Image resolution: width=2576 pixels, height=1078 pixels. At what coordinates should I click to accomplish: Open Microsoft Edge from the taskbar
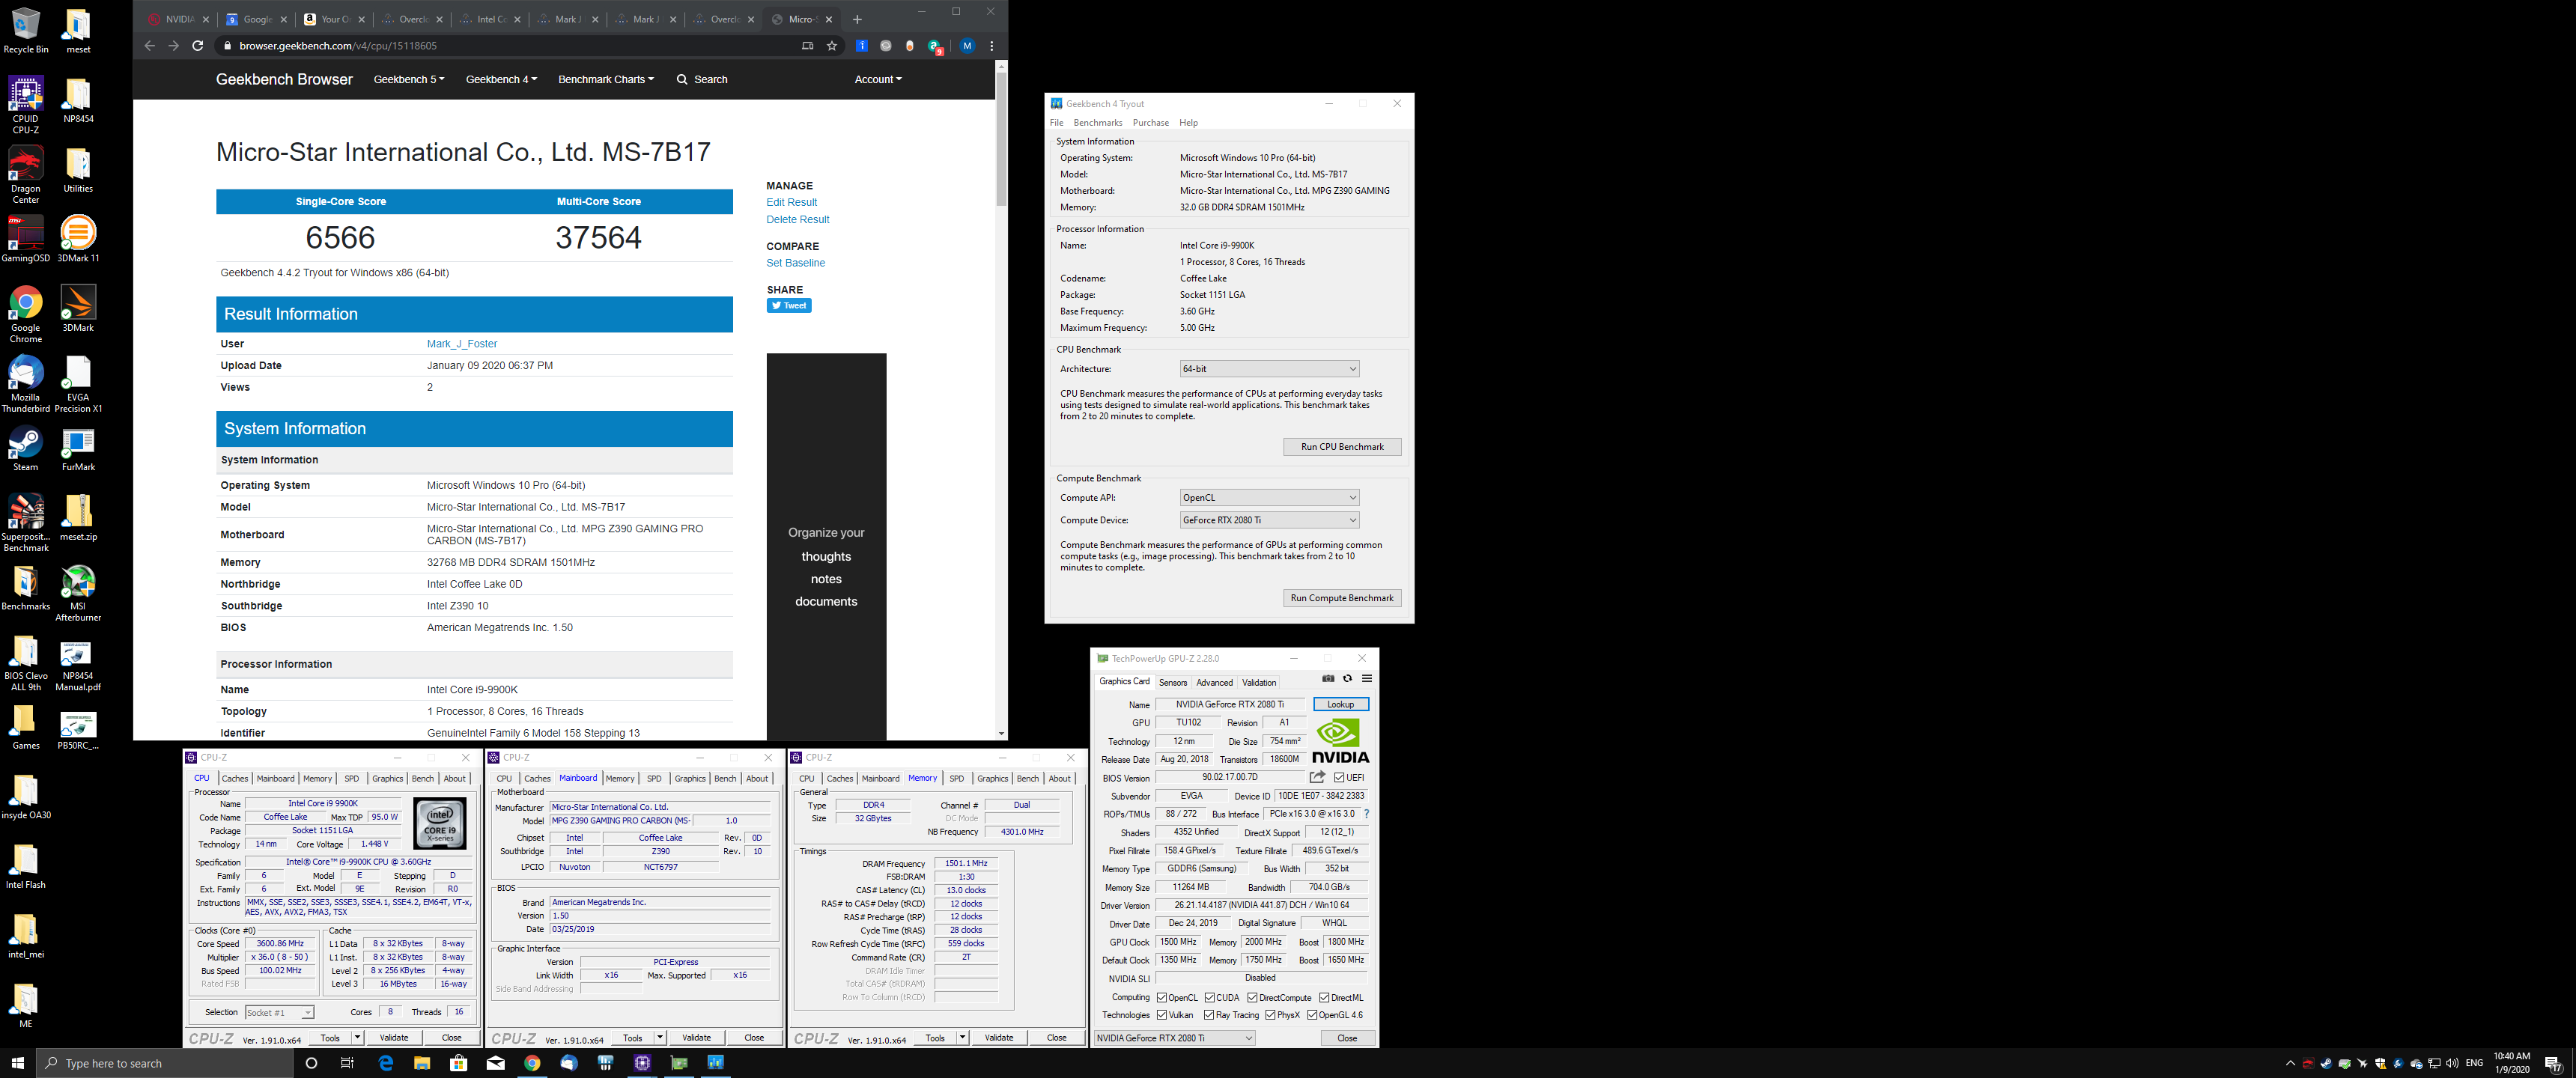coord(385,1063)
